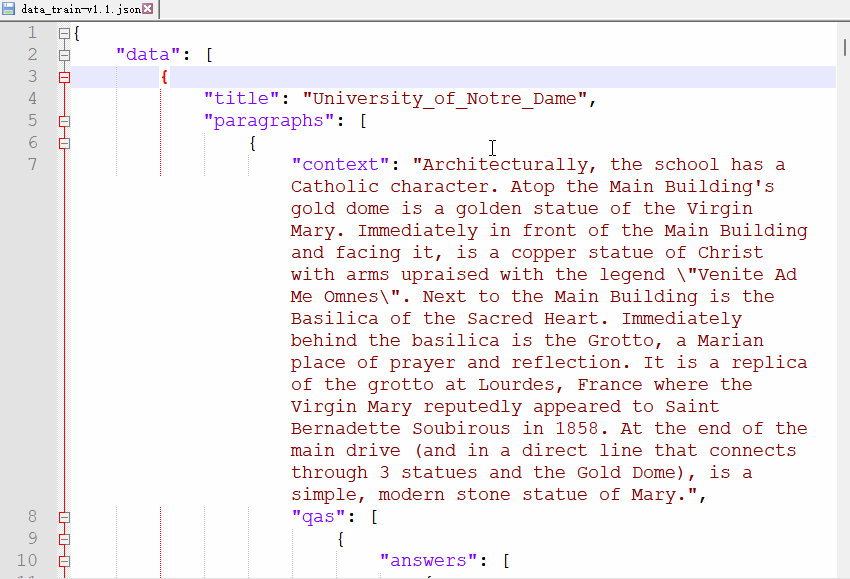Click the "title" key text

242,99
